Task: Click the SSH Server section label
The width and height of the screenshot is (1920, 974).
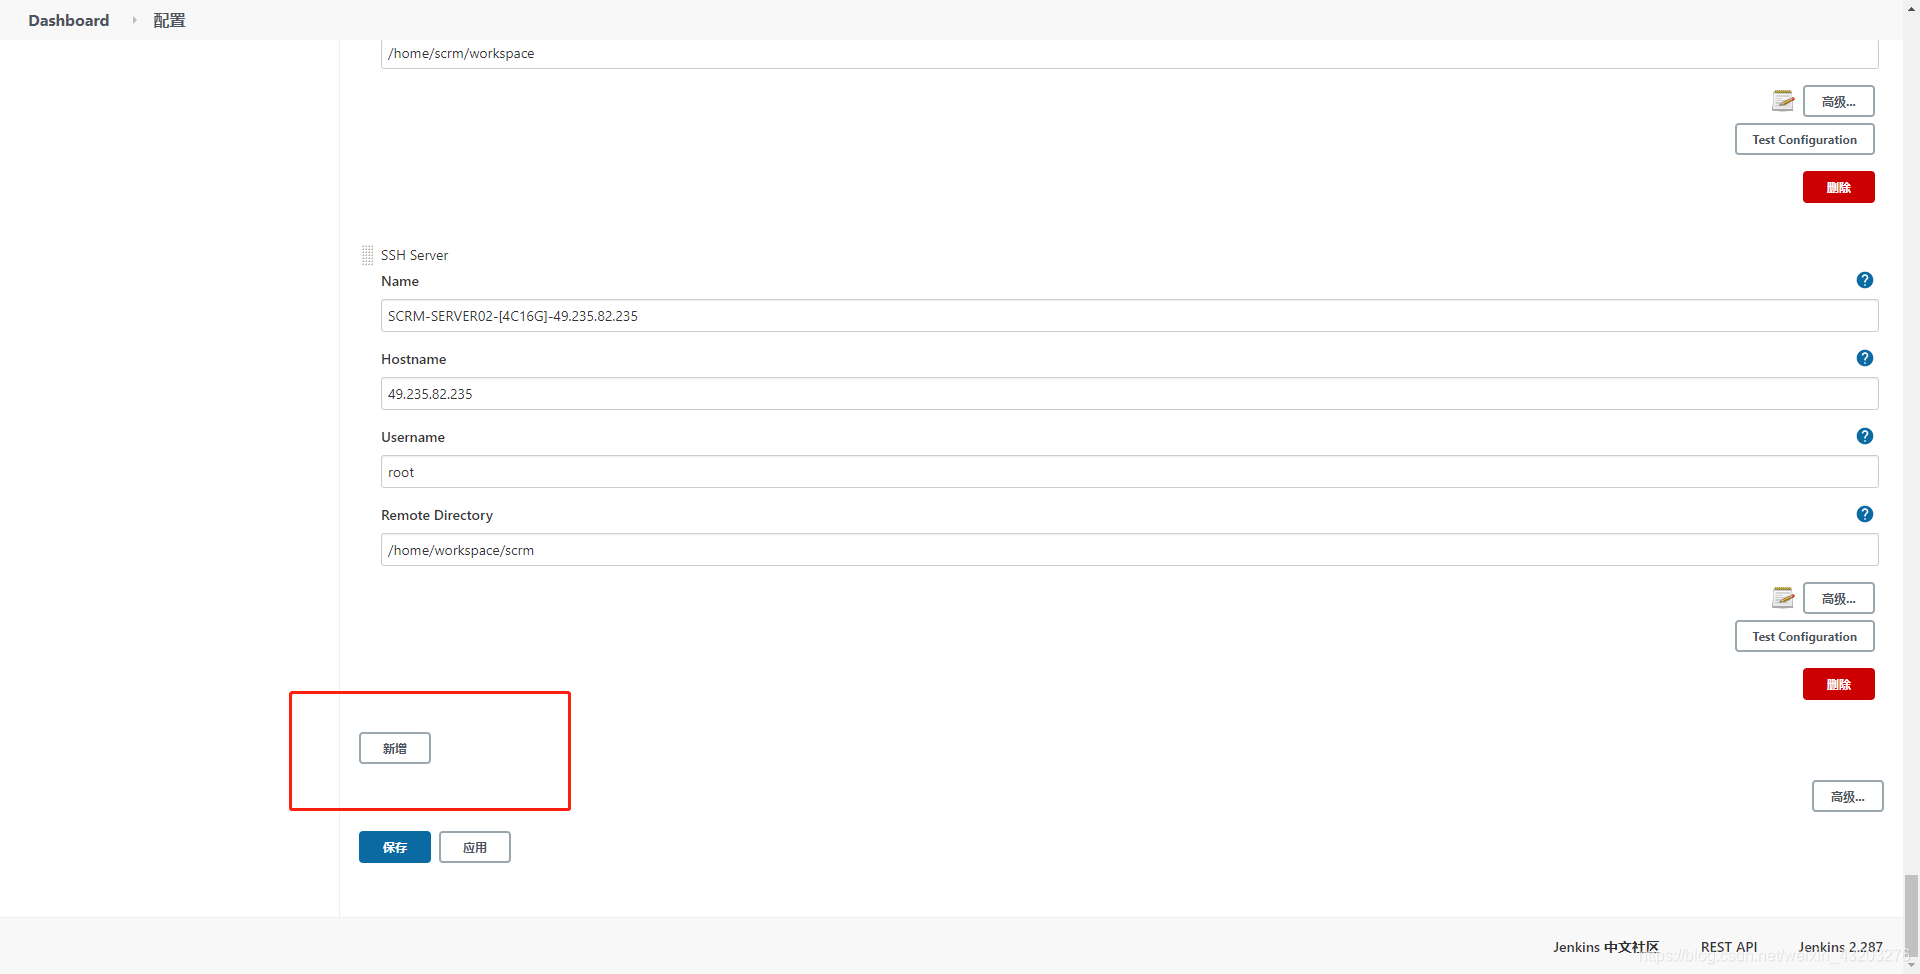Action: (x=414, y=255)
